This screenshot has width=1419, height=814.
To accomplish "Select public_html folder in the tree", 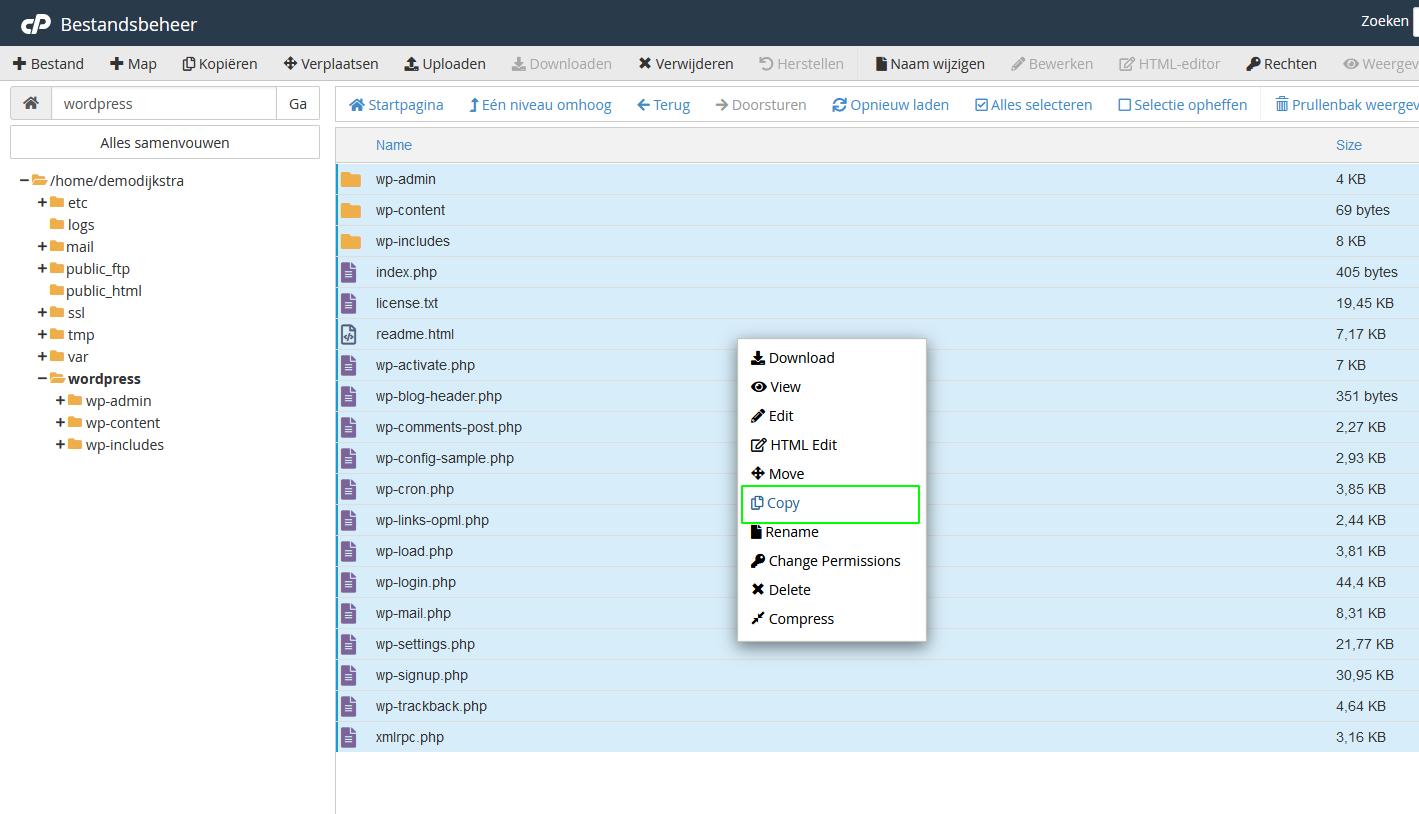I will pos(103,291).
